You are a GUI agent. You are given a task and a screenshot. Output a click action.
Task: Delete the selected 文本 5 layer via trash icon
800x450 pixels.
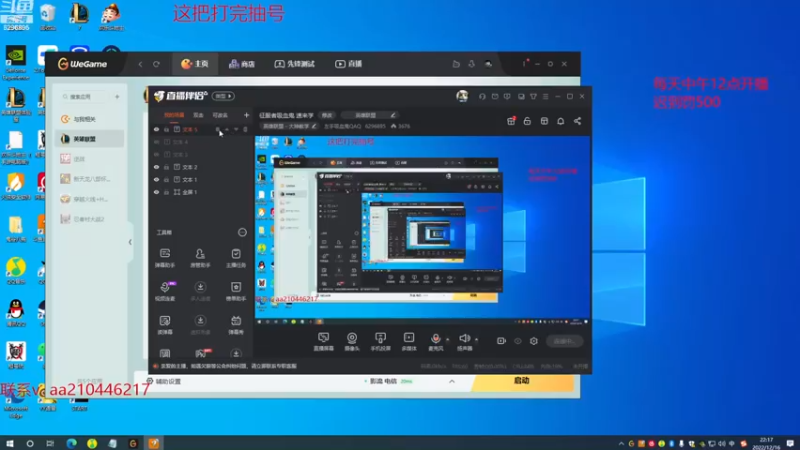245,130
